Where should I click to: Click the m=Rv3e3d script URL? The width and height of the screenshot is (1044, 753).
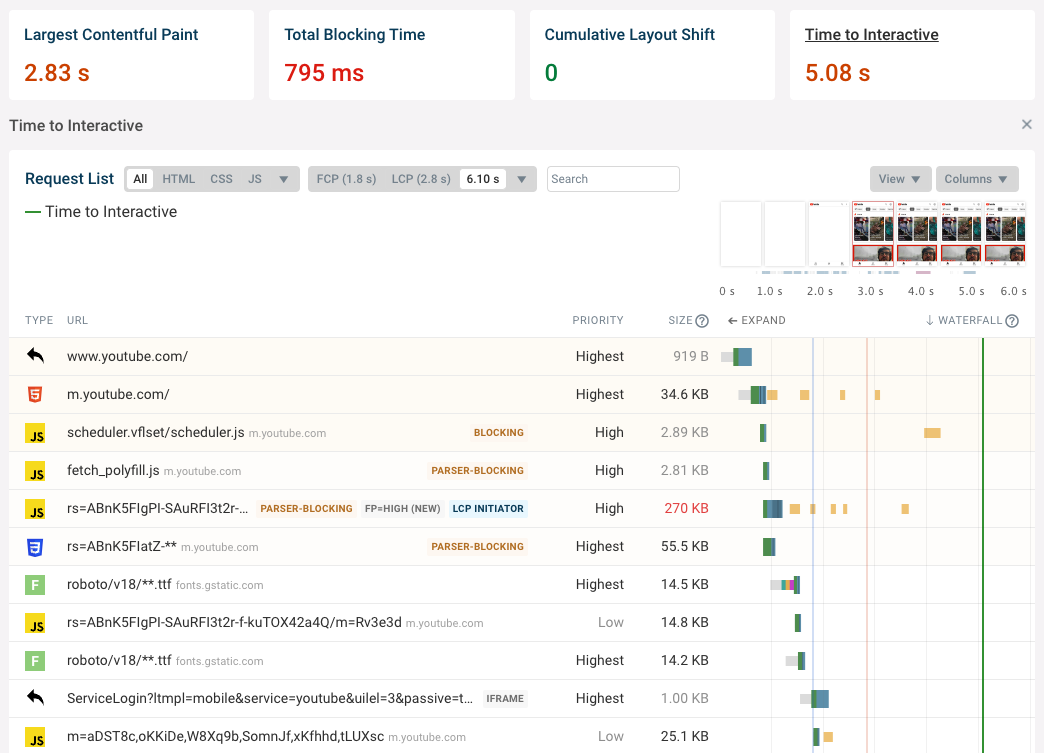[234, 622]
